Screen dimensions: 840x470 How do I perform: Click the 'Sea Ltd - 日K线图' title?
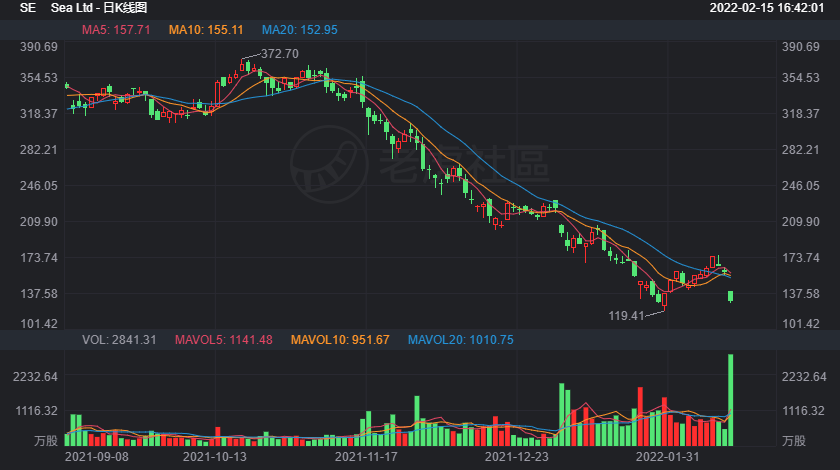[x=99, y=8]
